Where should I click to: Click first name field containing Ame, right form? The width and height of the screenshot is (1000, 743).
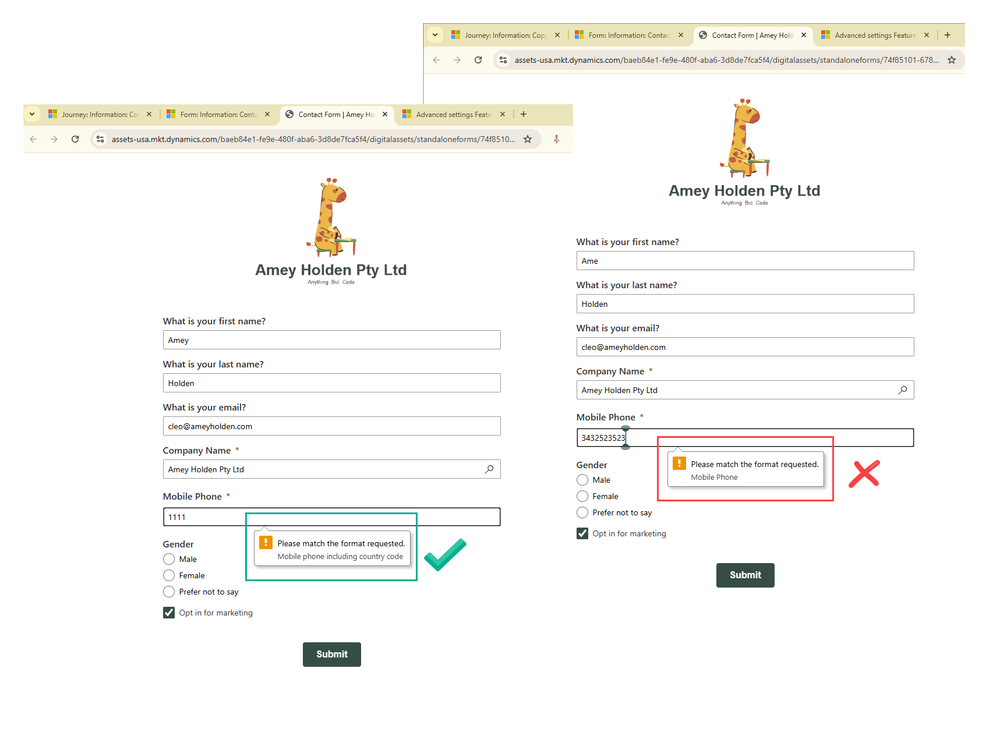point(745,261)
